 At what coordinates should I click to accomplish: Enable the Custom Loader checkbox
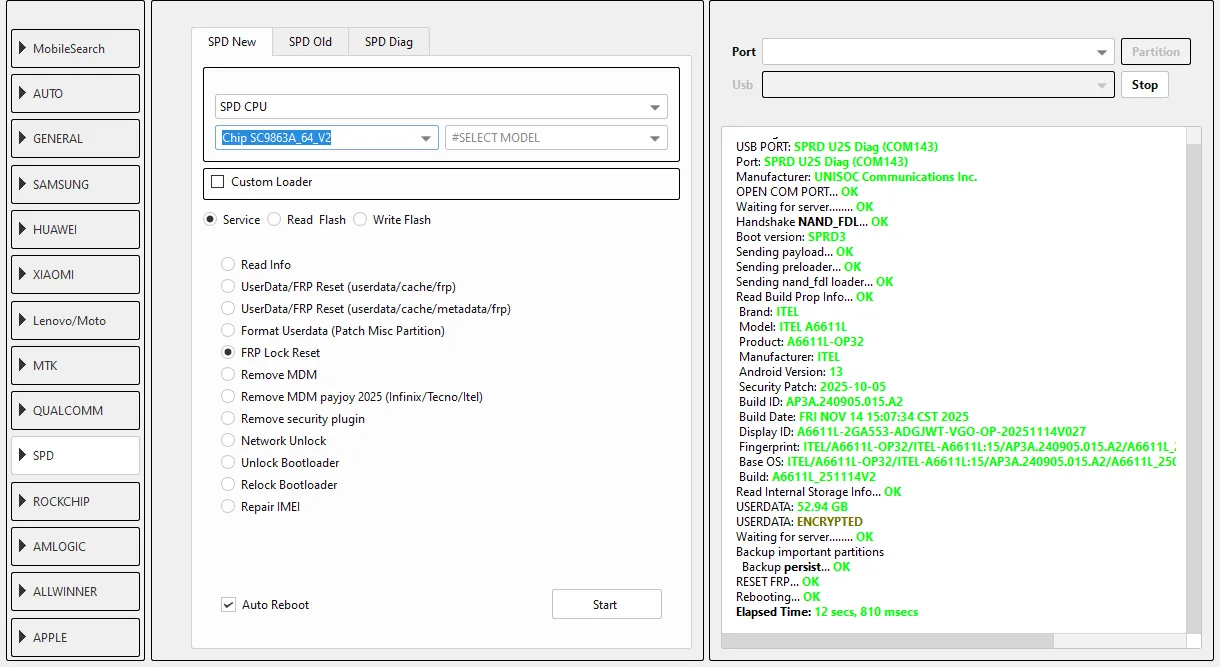tap(217, 182)
